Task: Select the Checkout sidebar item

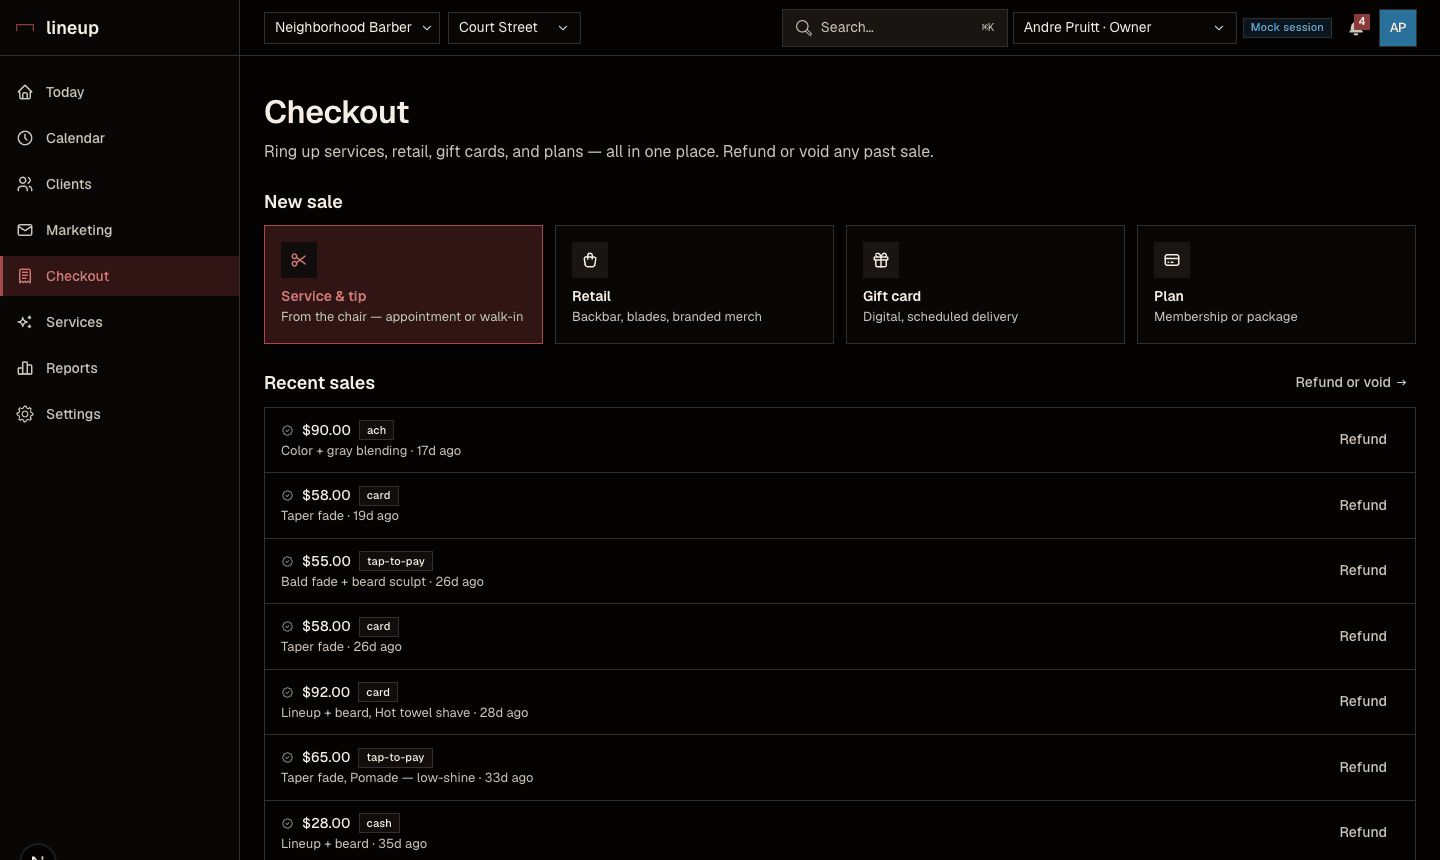Action: point(120,276)
